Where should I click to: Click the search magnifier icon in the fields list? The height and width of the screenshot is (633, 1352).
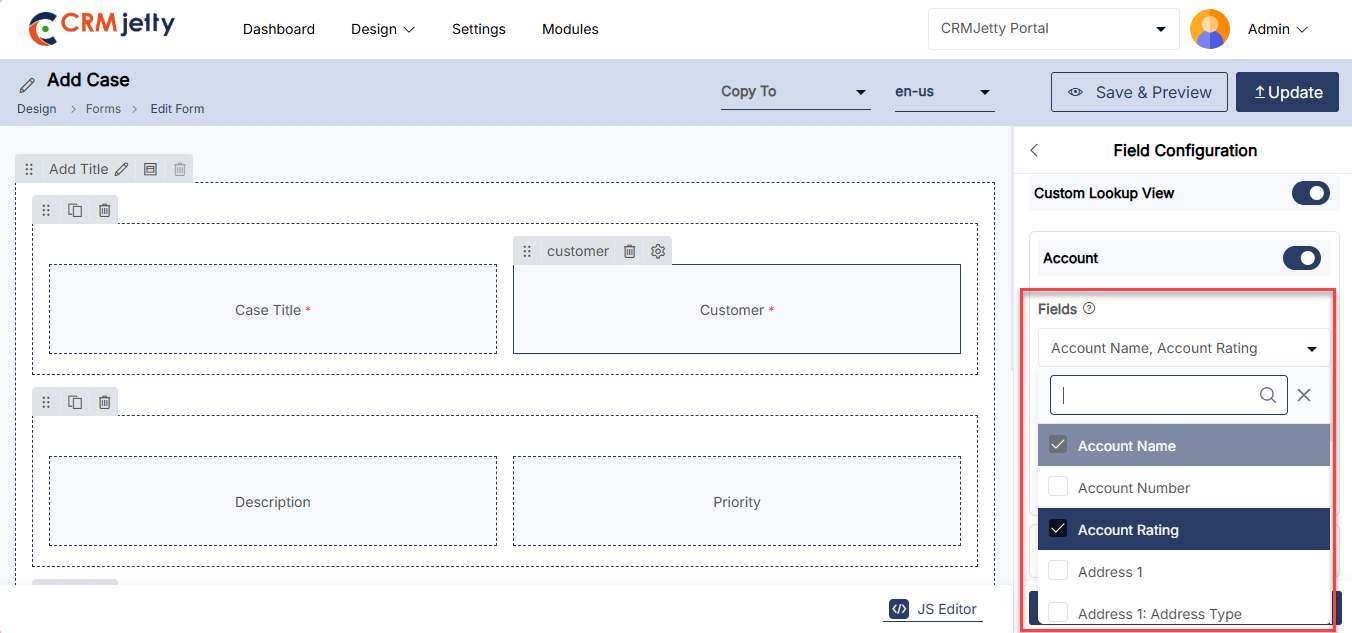pyautogui.click(x=1268, y=395)
